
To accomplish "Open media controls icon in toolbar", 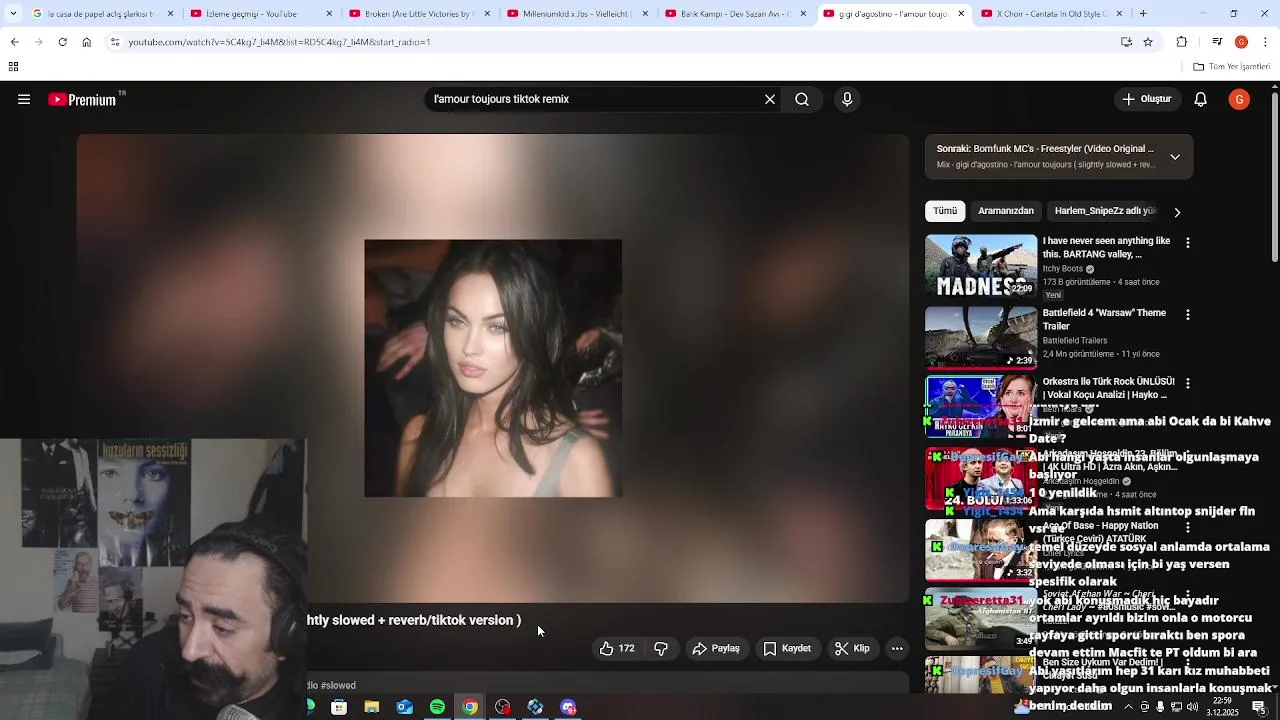I will click(1217, 42).
